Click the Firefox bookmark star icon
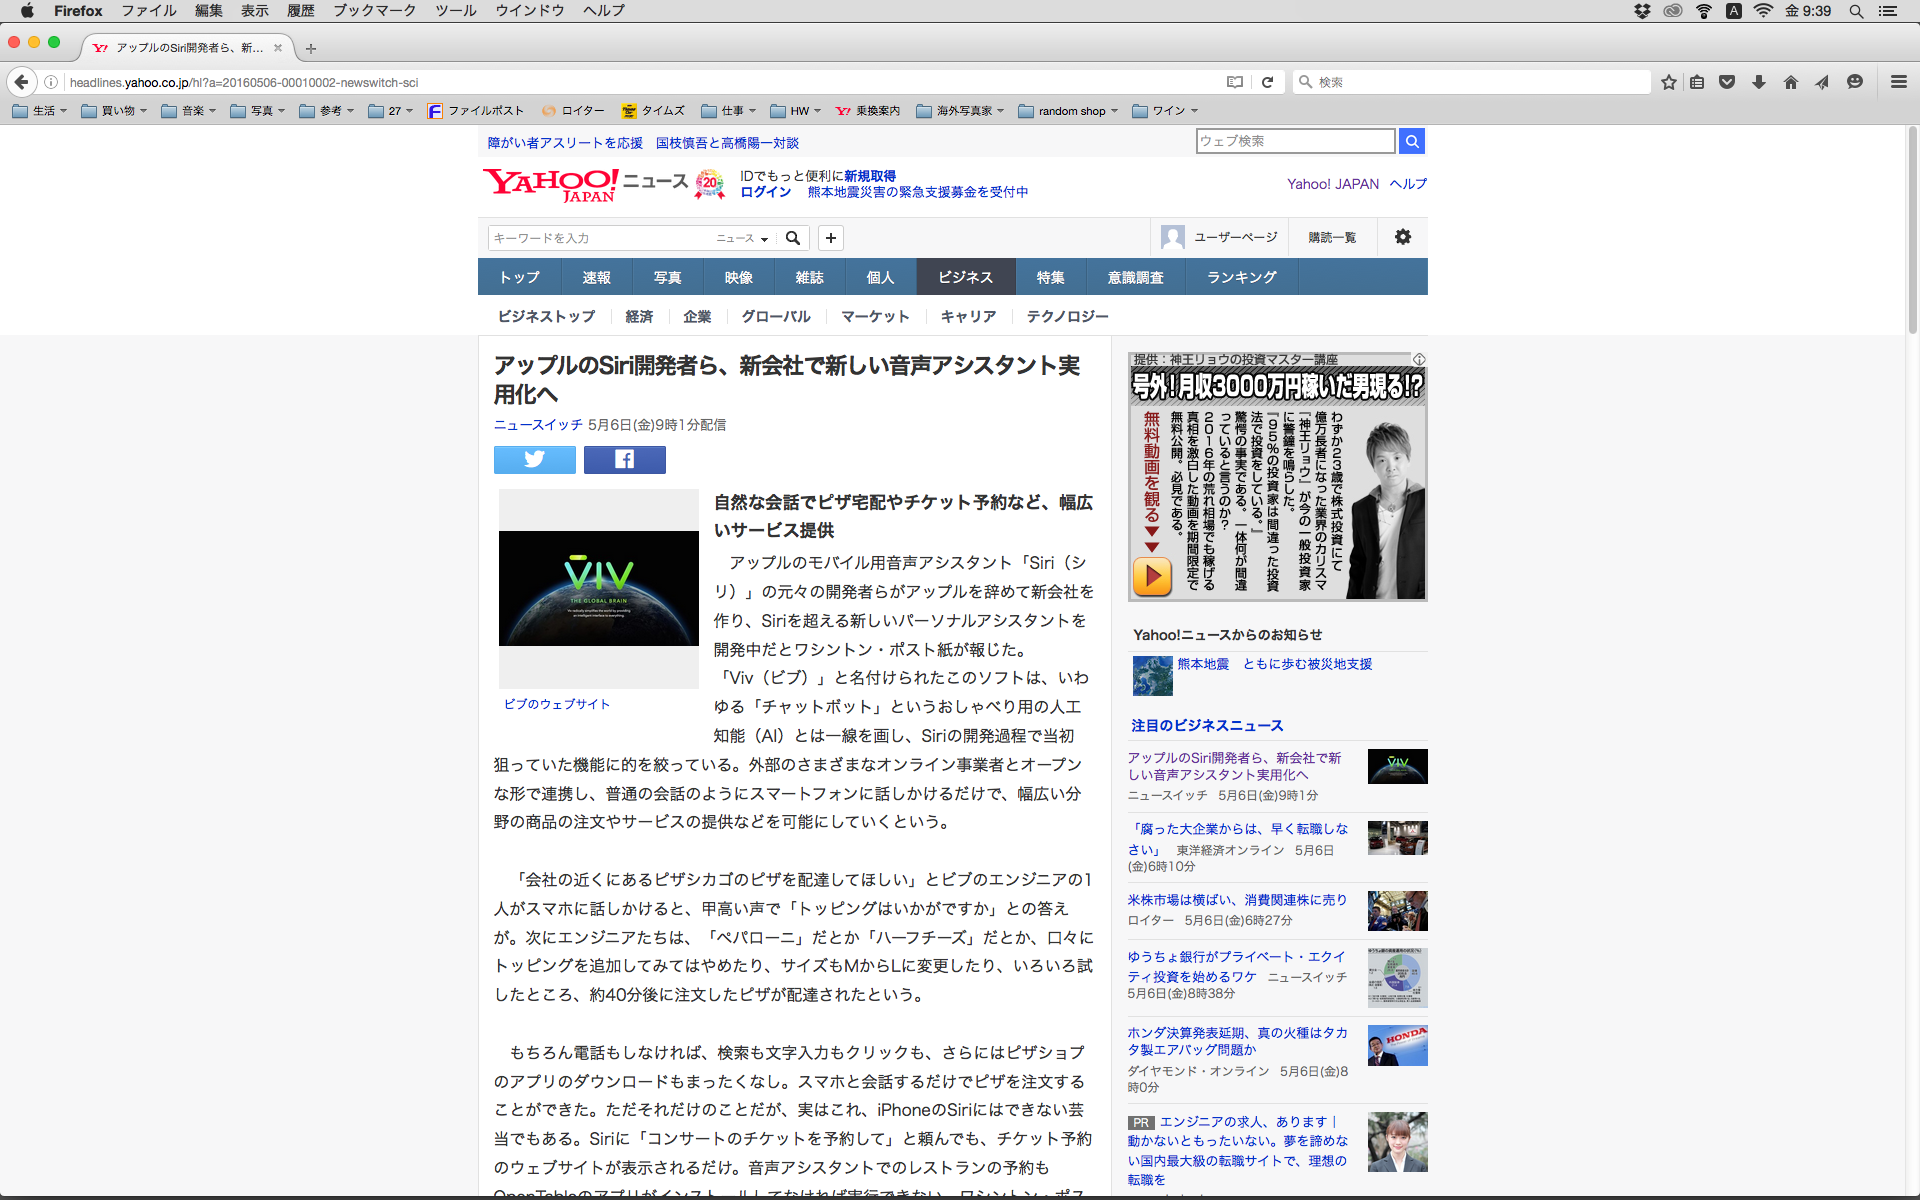 pyautogui.click(x=1668, y=82)
